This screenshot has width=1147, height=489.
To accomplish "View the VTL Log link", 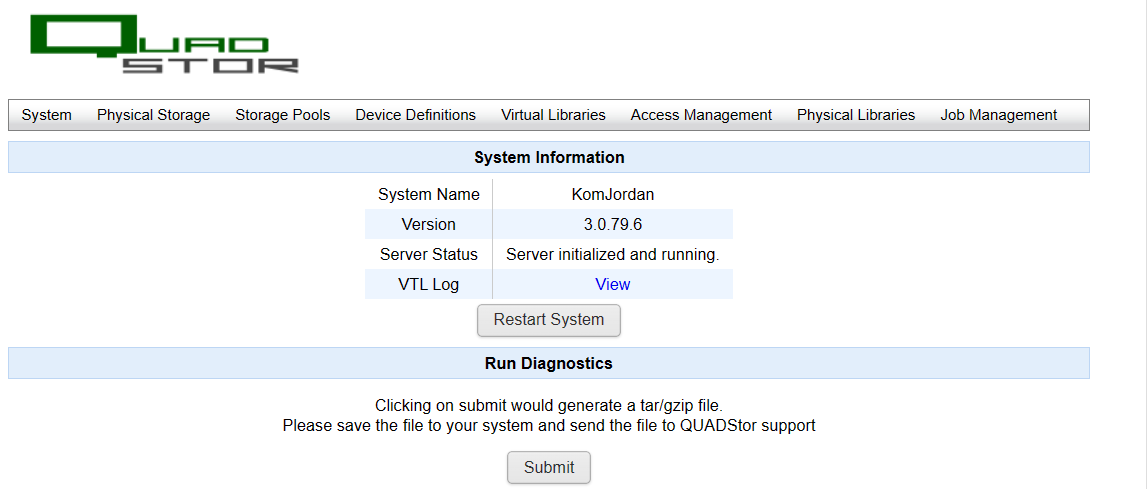I will tap(613, 284).
